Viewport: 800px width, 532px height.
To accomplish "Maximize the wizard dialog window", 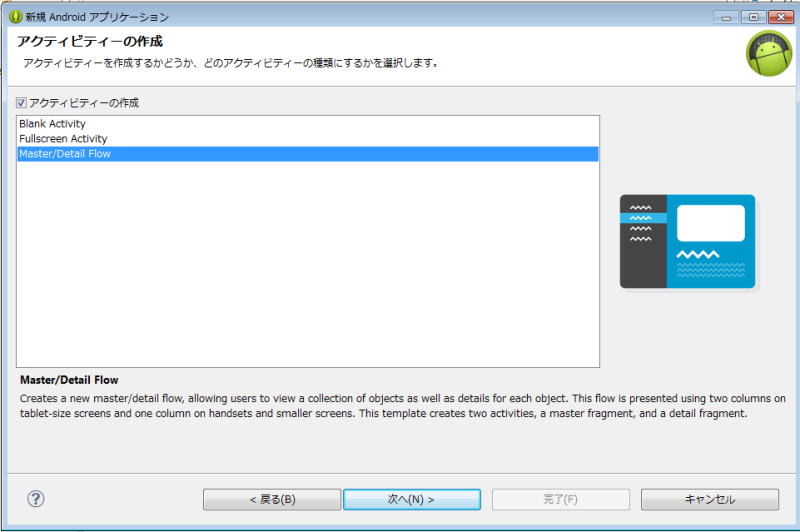I will coord(753,17).
